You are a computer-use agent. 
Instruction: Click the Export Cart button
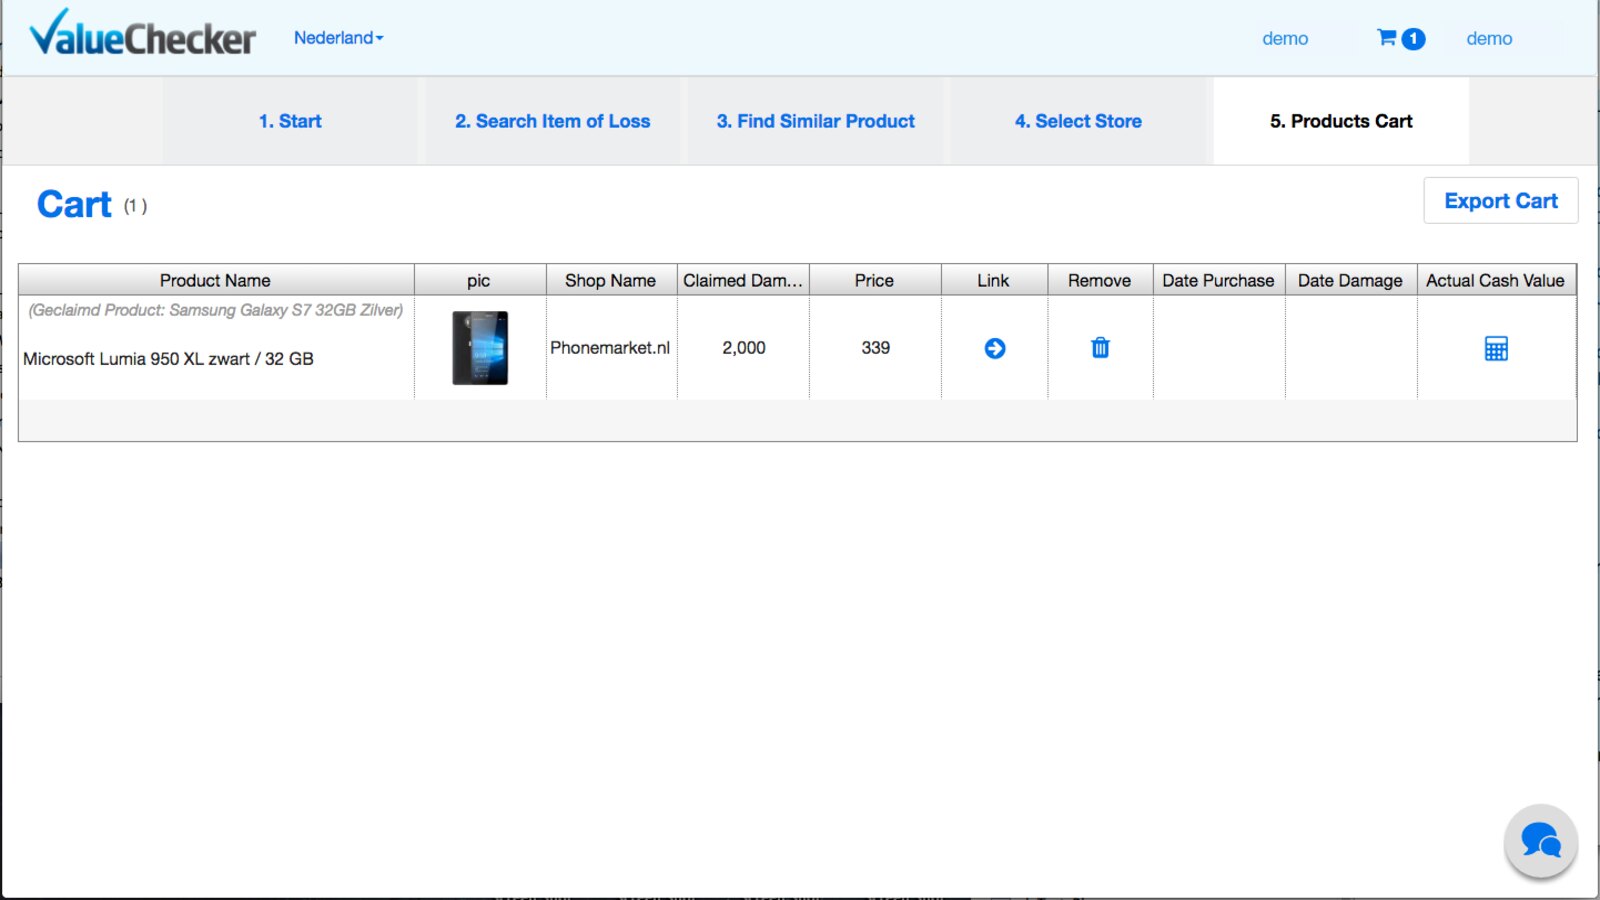click(x=1501, y=201)
